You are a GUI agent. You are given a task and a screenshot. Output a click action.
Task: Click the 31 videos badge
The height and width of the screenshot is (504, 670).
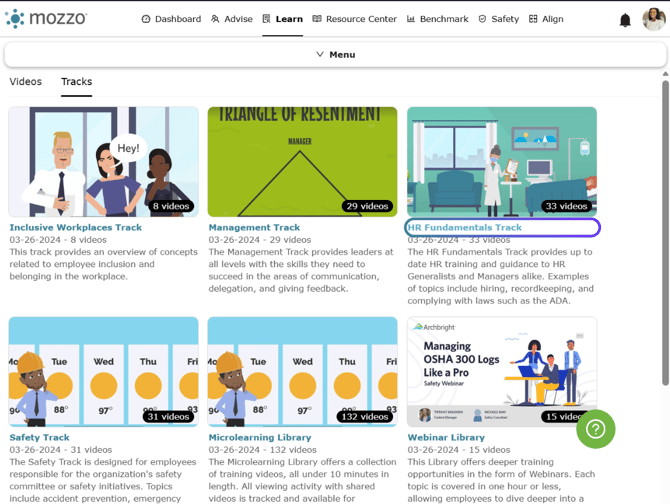pos(168,416)
